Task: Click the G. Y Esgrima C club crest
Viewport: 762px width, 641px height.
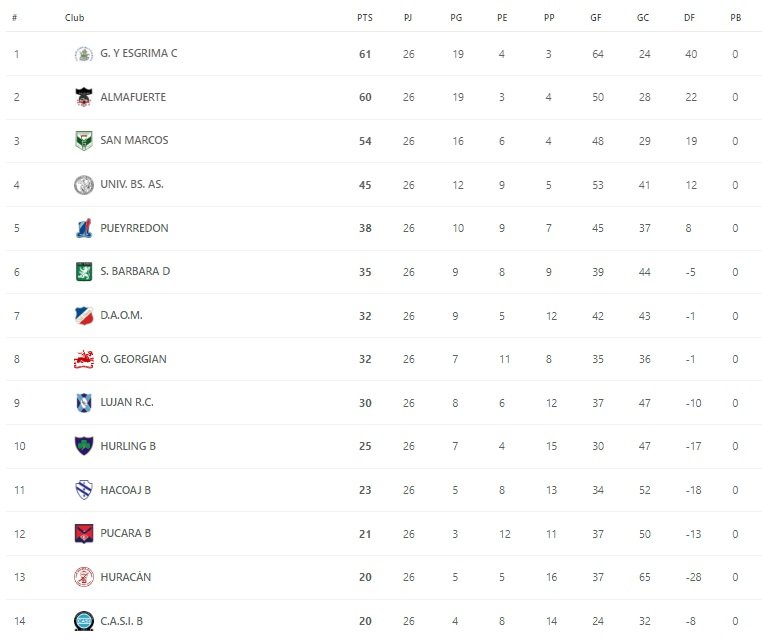Action: tap(84, 54)
